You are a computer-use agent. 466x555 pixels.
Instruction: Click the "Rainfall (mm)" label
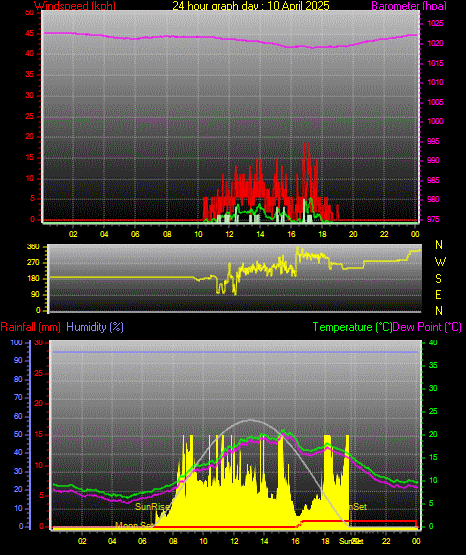pyautogui.click(x=30, y=327)
